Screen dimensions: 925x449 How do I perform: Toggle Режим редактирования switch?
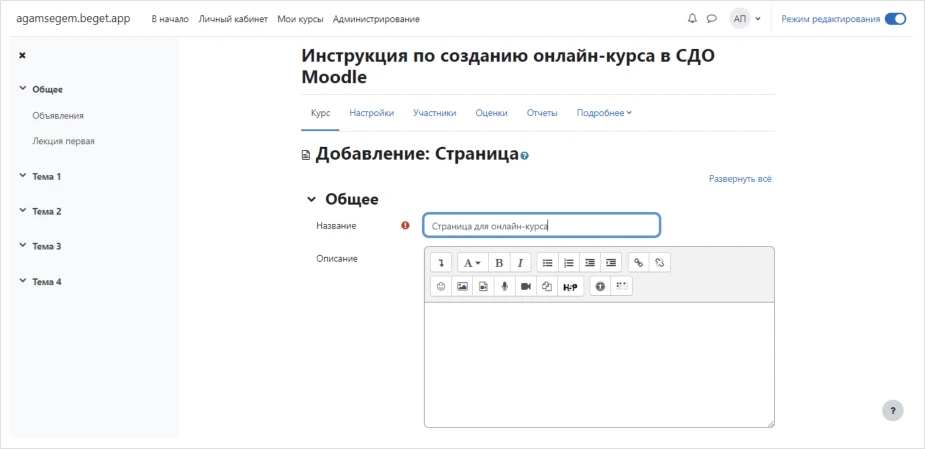pyautogui.click(x=895, y=19)
